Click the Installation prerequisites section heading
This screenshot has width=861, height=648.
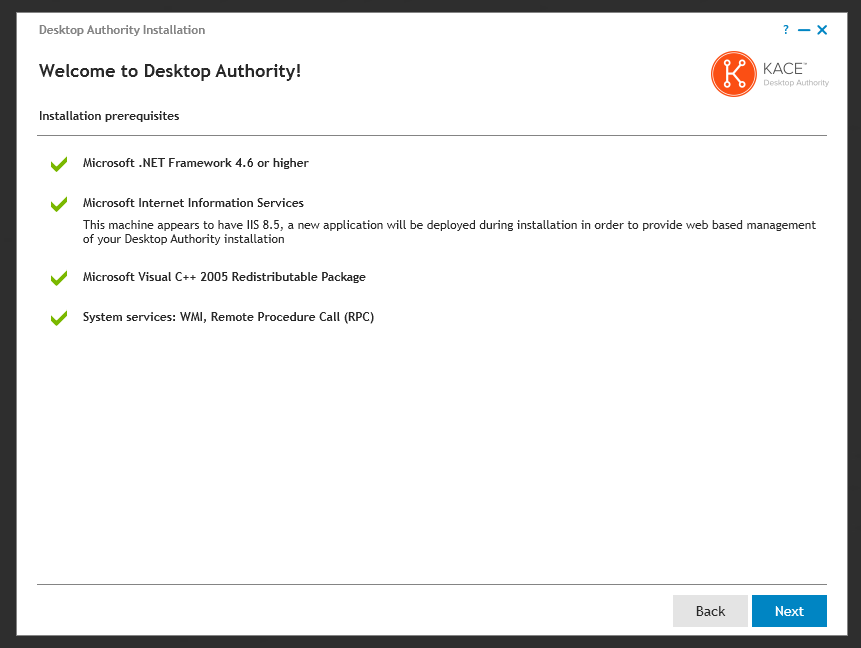coord(109,116)
